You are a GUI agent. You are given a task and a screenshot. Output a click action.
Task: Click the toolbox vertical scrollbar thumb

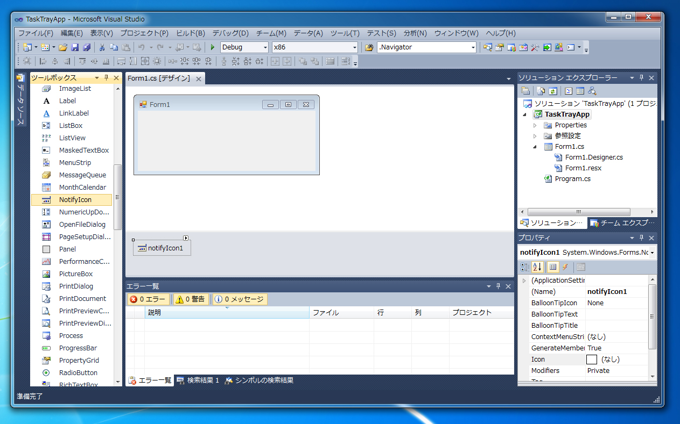117,197
